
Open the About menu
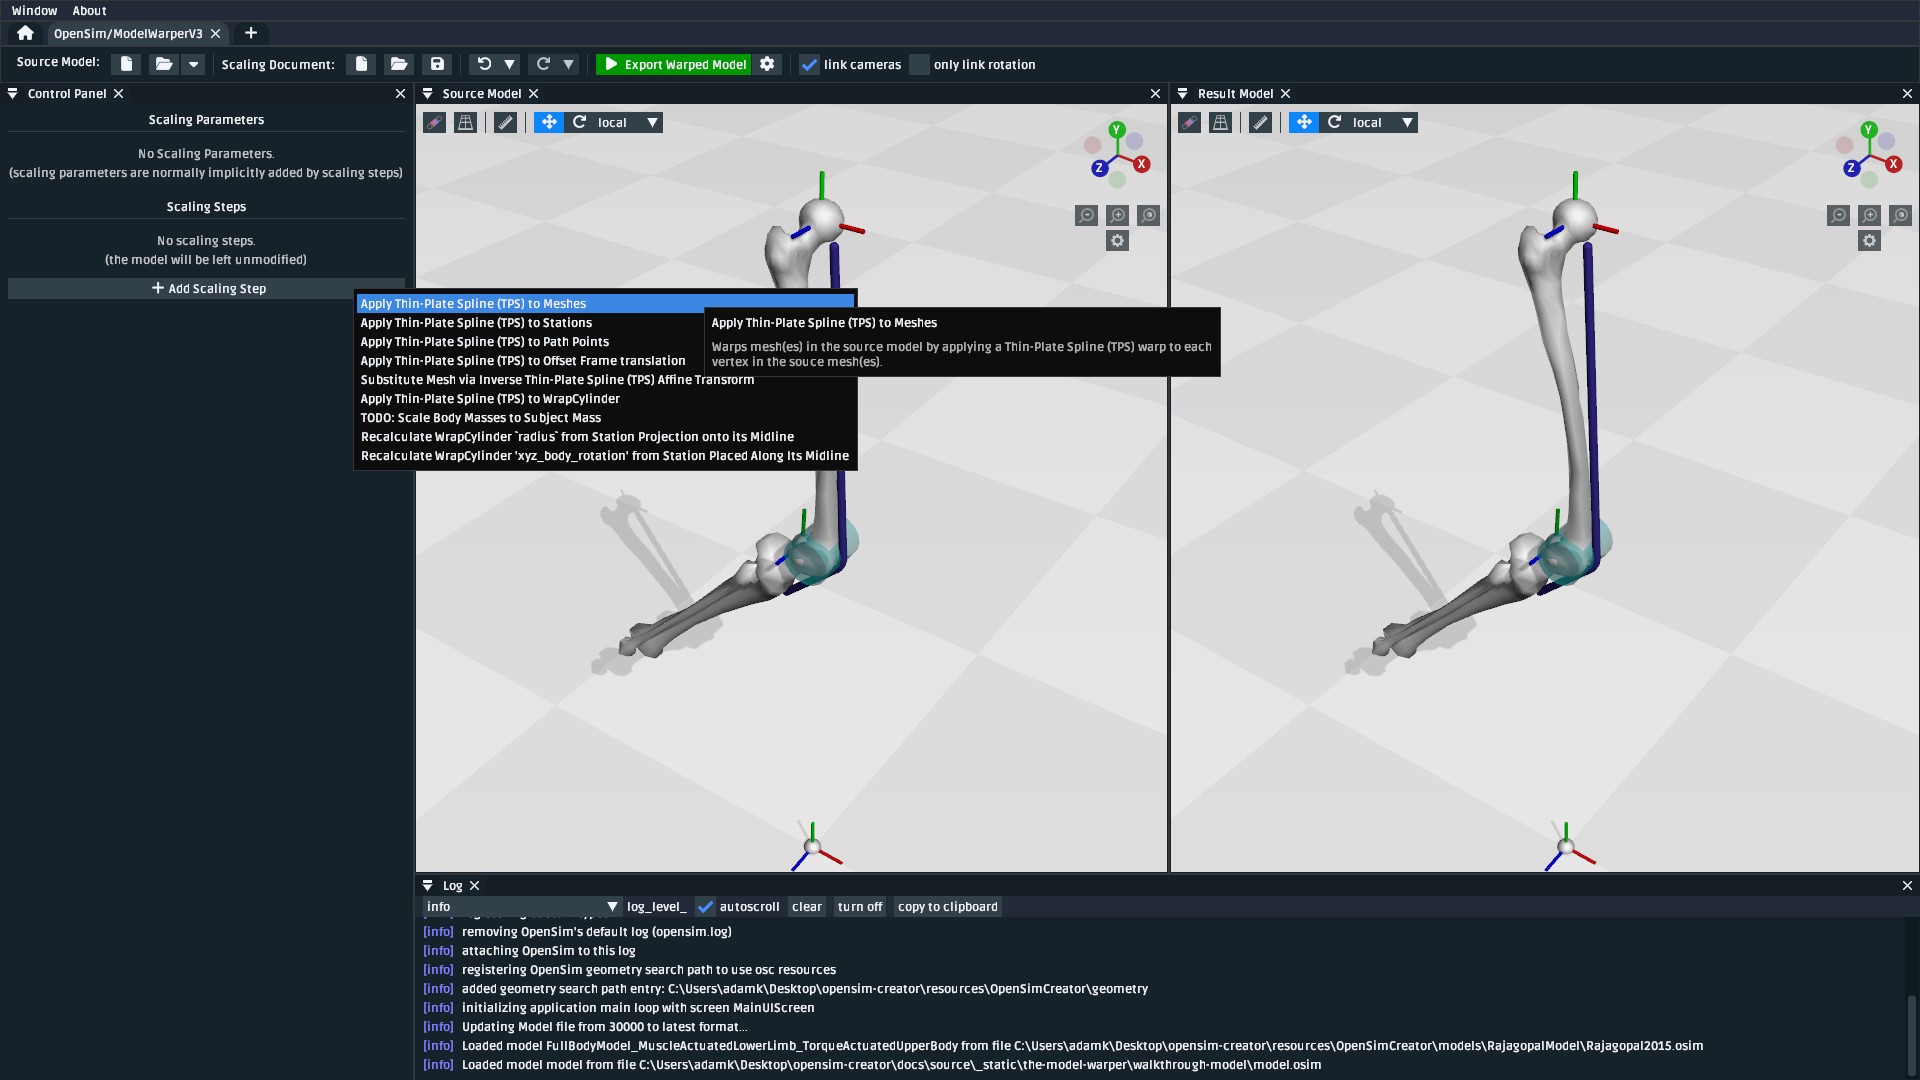tap(89, 11)
